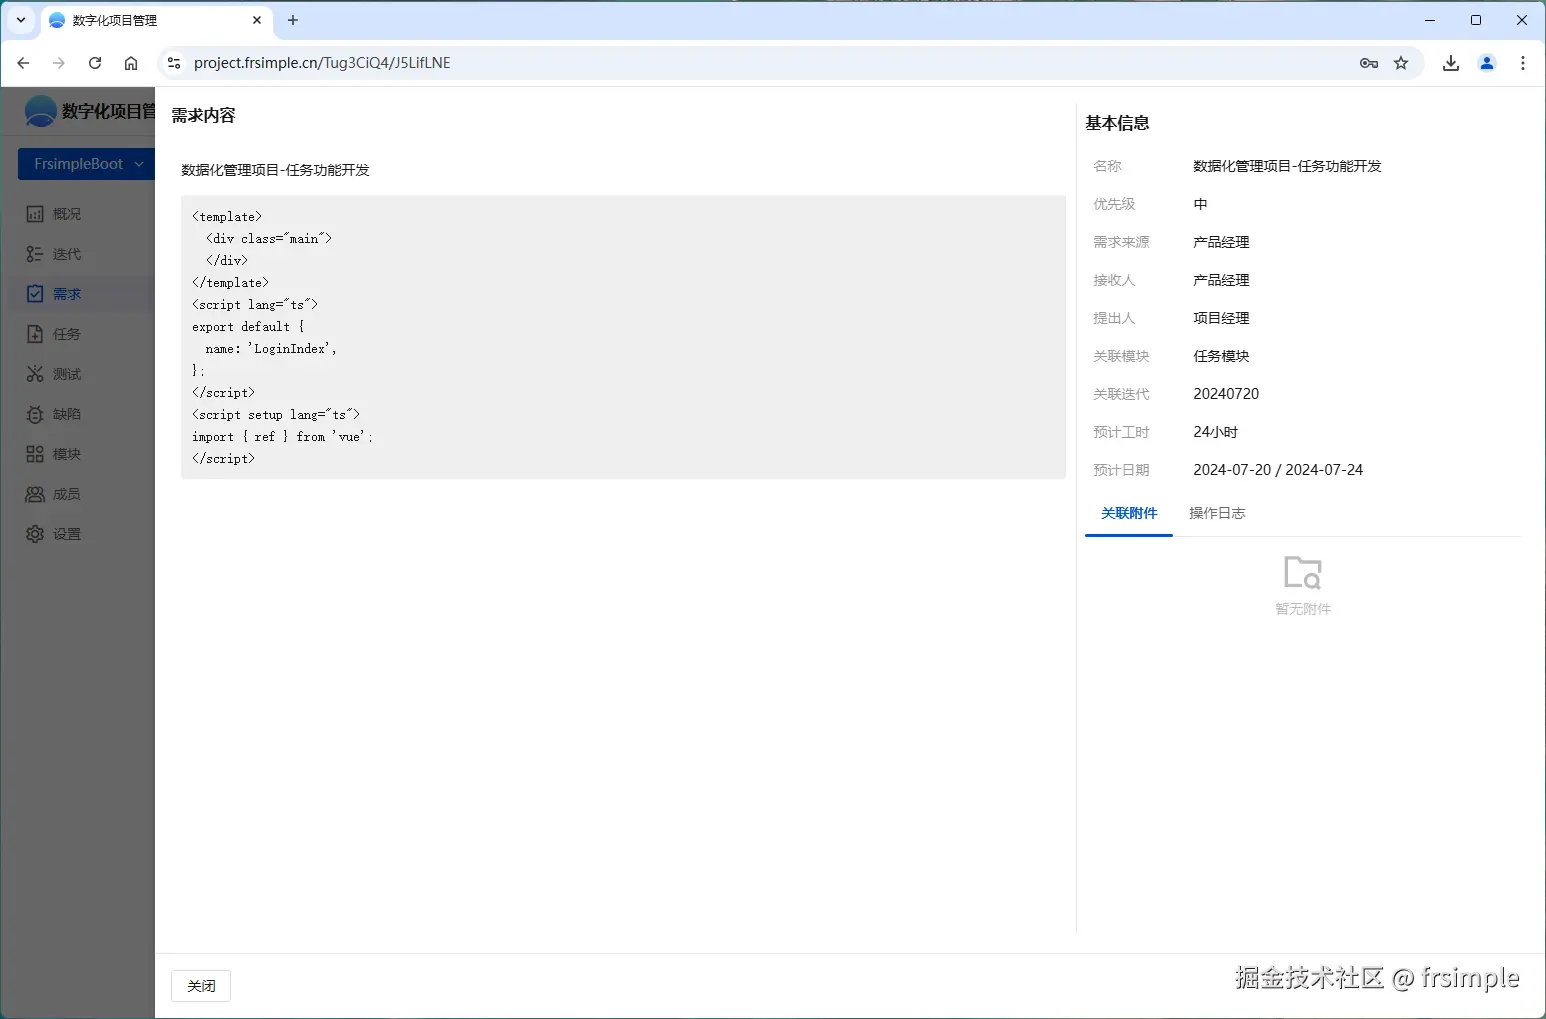Open Chrome's three-dot menu
The image size is (1546, 1019).
[1523, 62]
